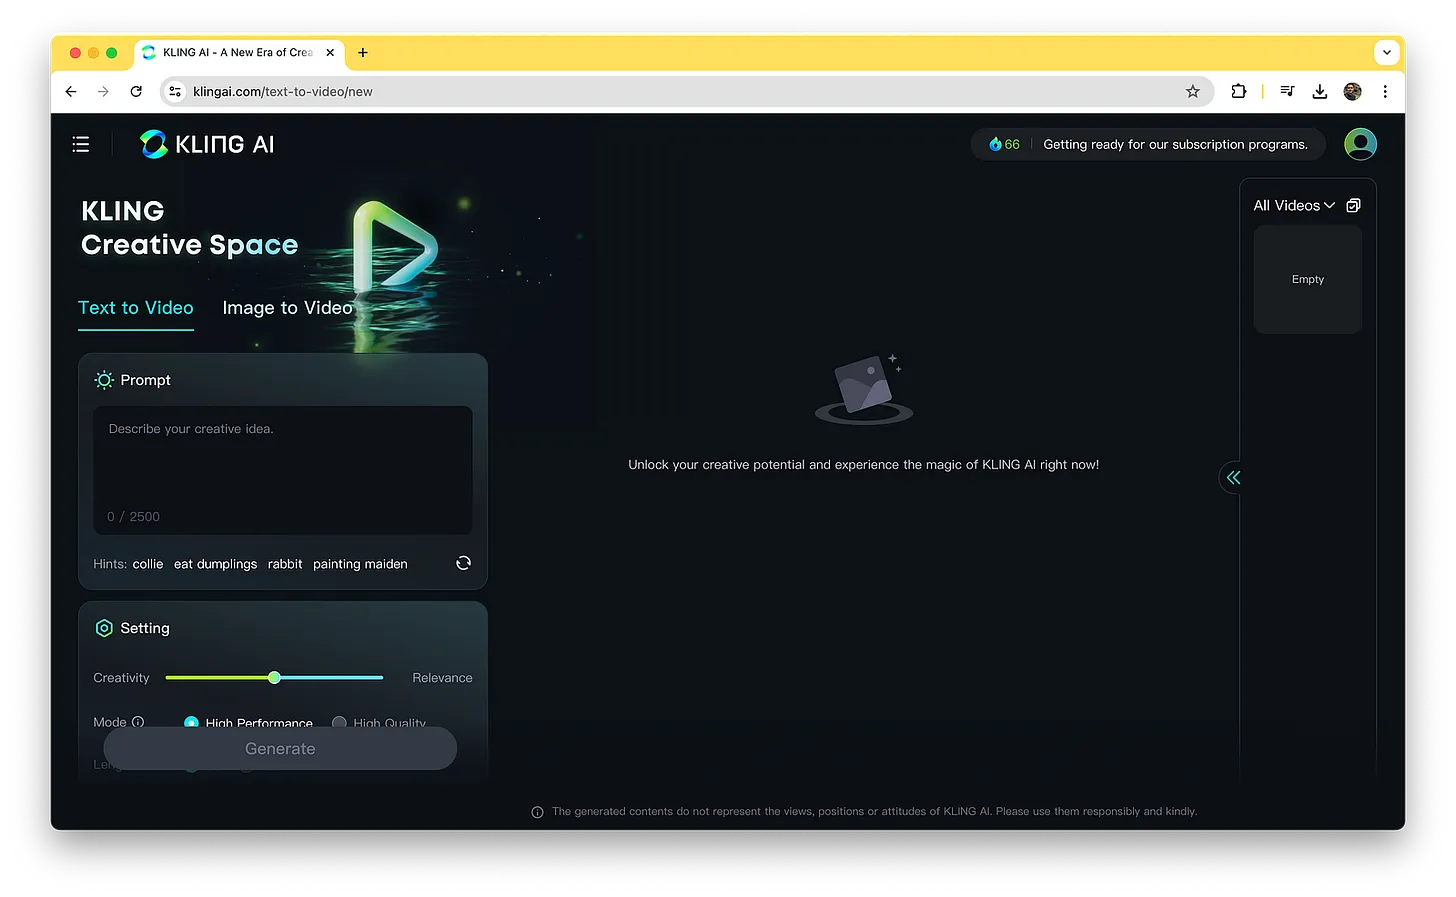Select the KLING AI browser tab
Screen dimensions: 1456x897
coord(238,53)
